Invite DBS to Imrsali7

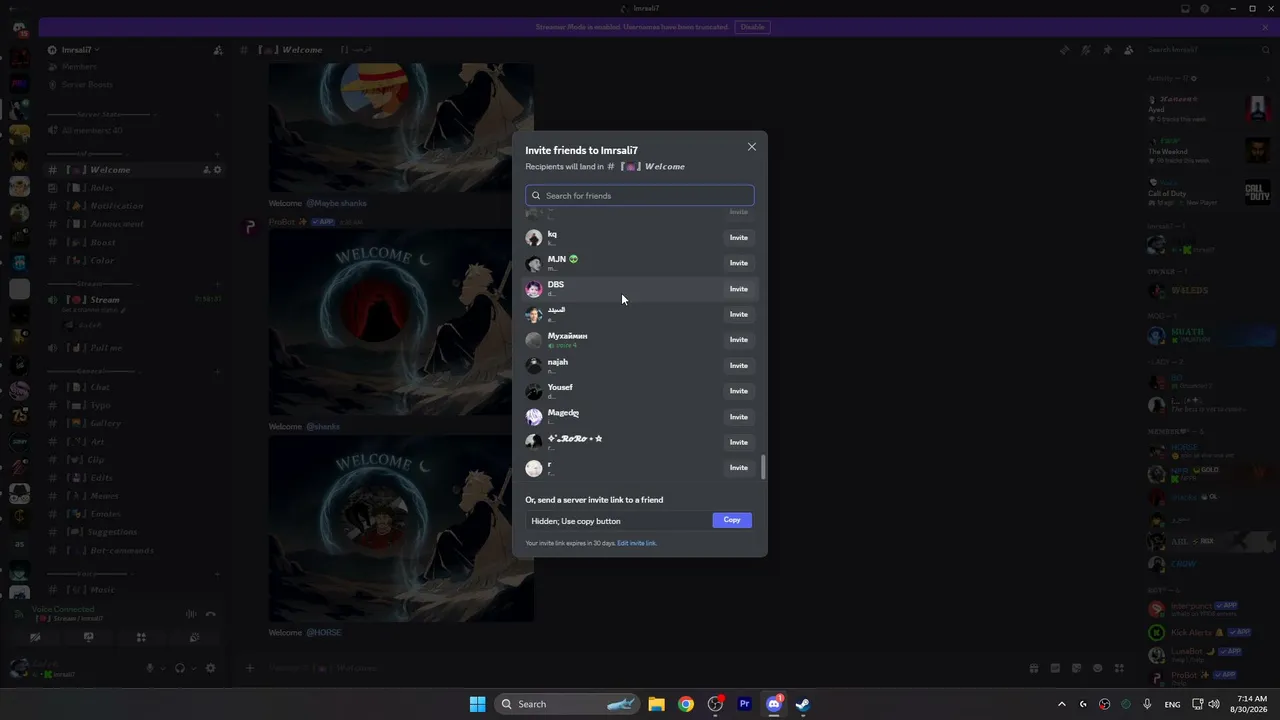click(738, 289)
